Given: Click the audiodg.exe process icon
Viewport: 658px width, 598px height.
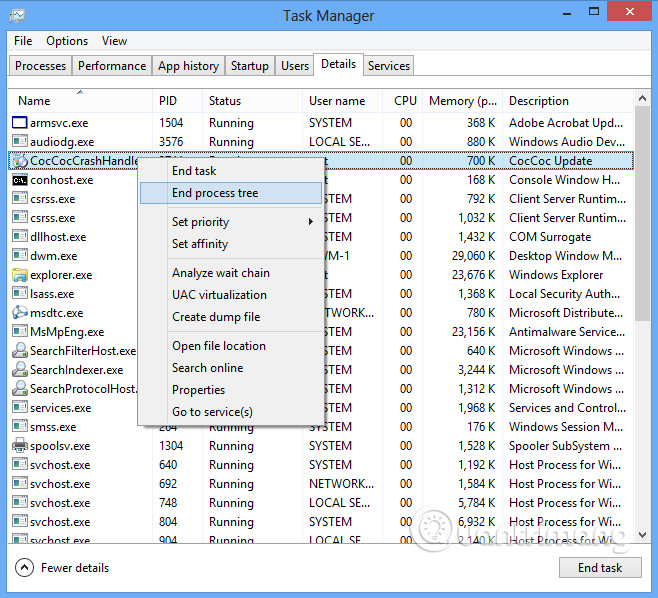Looking at the screenshot, I should [19, 141].
